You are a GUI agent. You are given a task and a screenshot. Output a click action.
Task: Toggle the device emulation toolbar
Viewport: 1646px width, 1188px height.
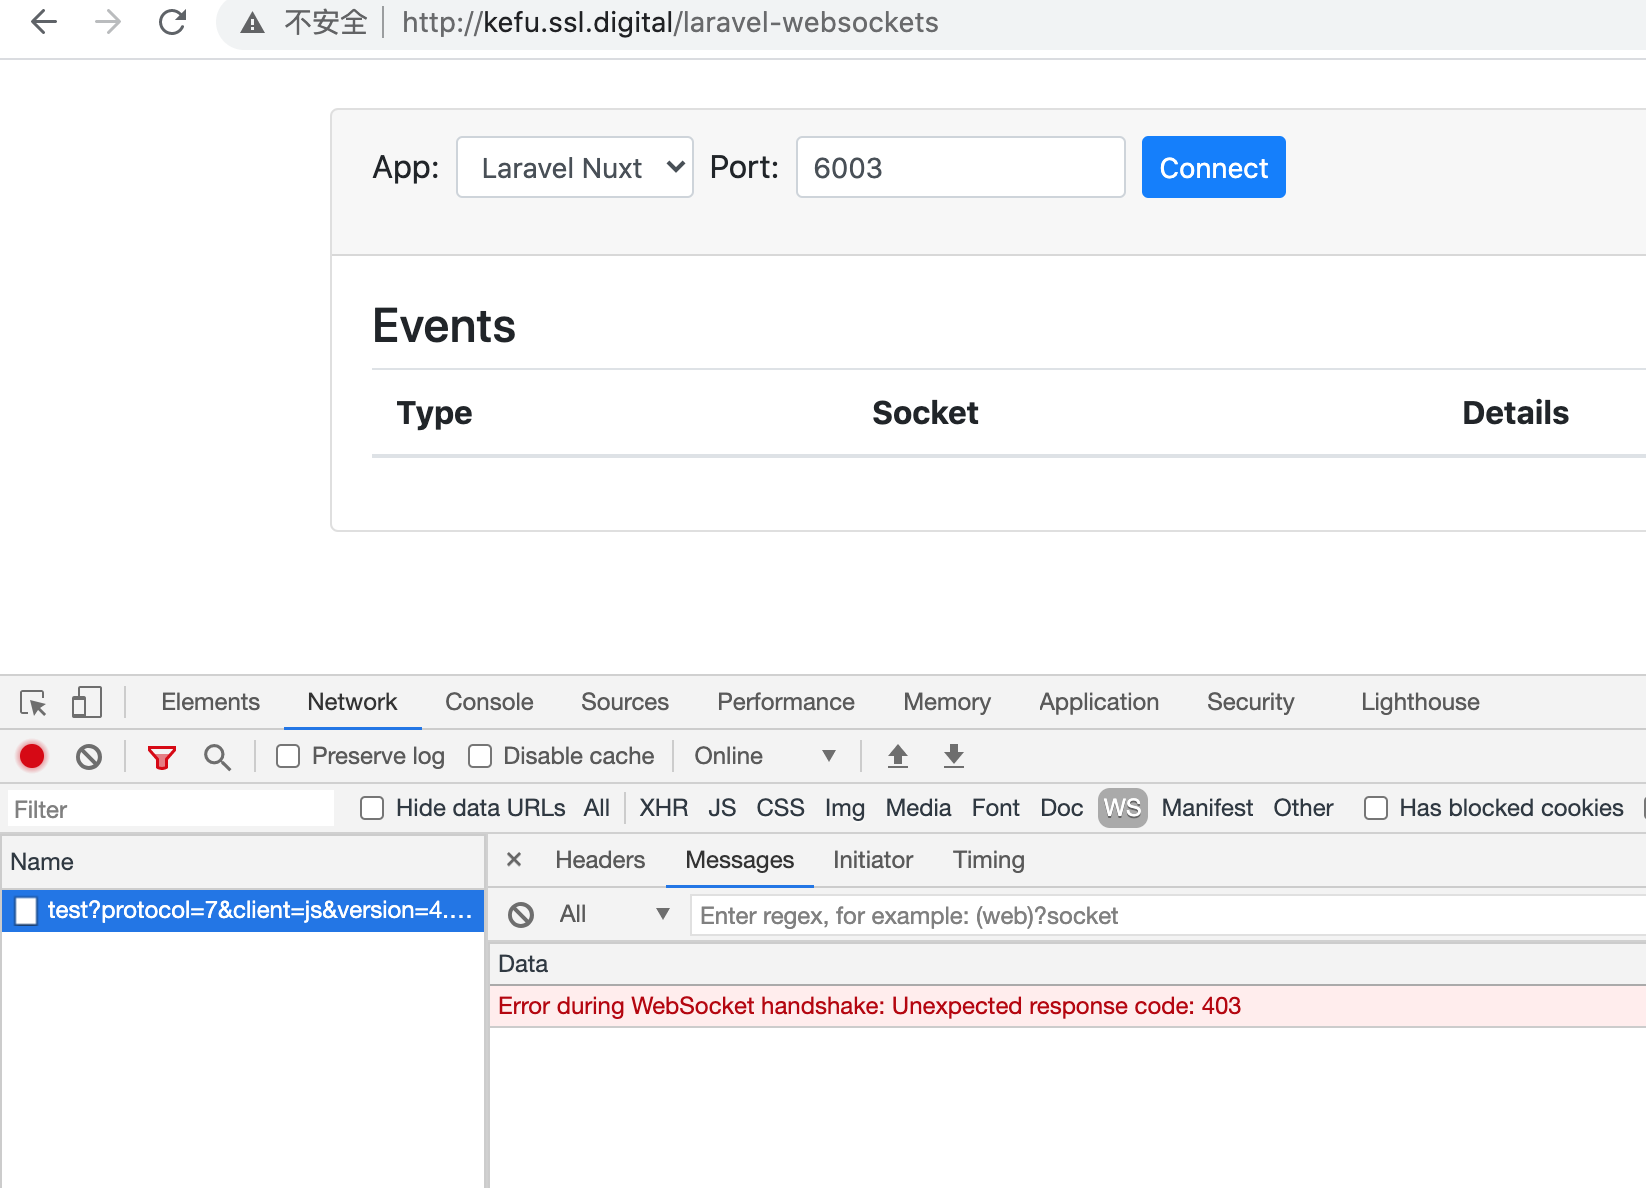point(87,703)
